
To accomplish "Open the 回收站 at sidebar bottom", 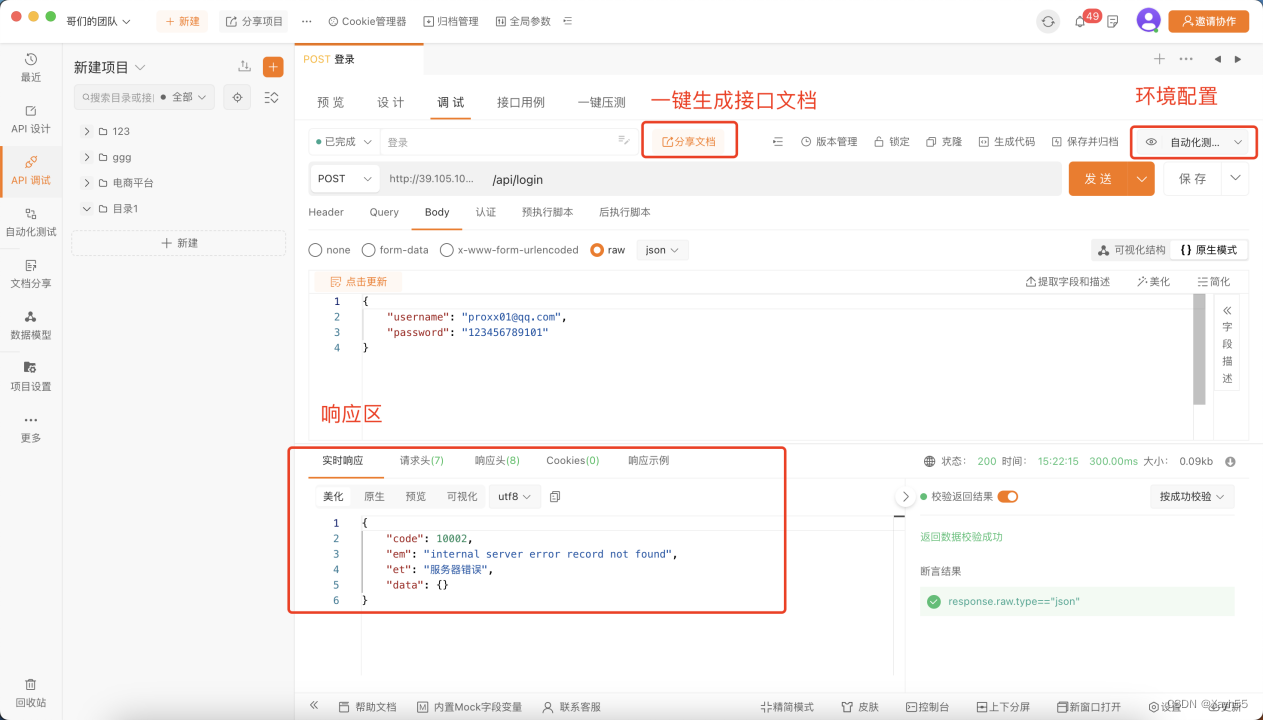I will [x=31, y=691].
